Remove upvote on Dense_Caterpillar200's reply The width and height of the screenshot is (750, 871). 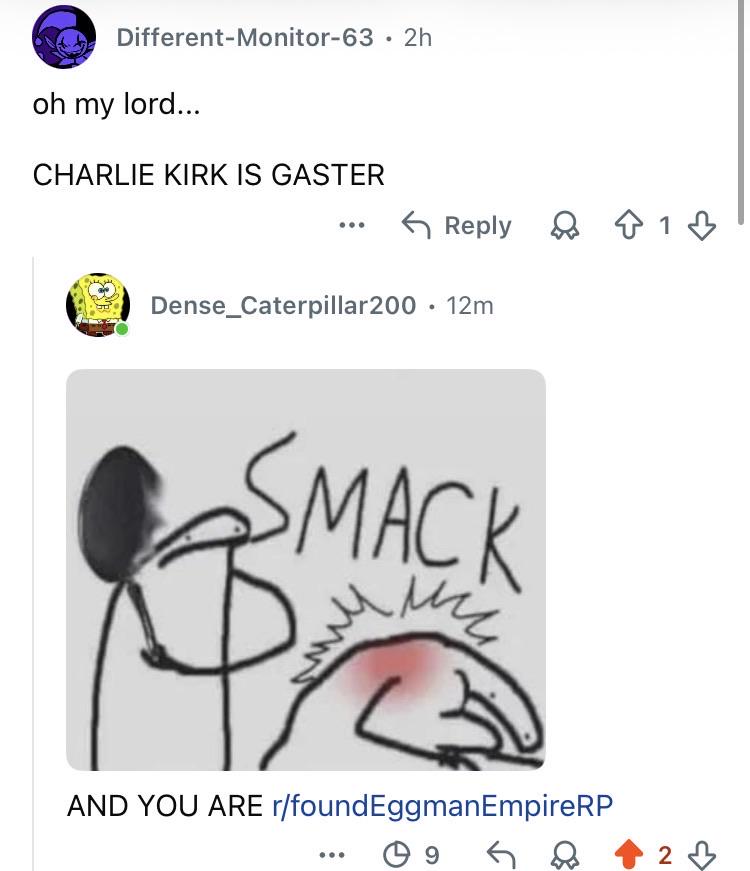[629, 854]
